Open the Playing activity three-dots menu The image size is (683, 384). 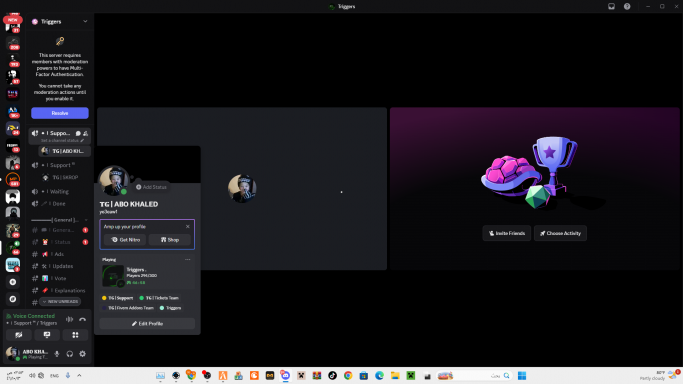click(x=188, y=259)
